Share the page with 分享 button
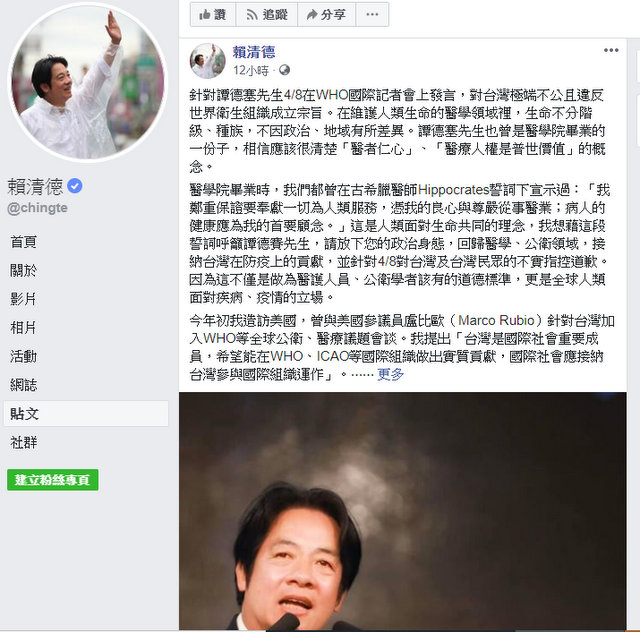Image resolution: width=640 pixels, height=632 pixels. (327, 15)
